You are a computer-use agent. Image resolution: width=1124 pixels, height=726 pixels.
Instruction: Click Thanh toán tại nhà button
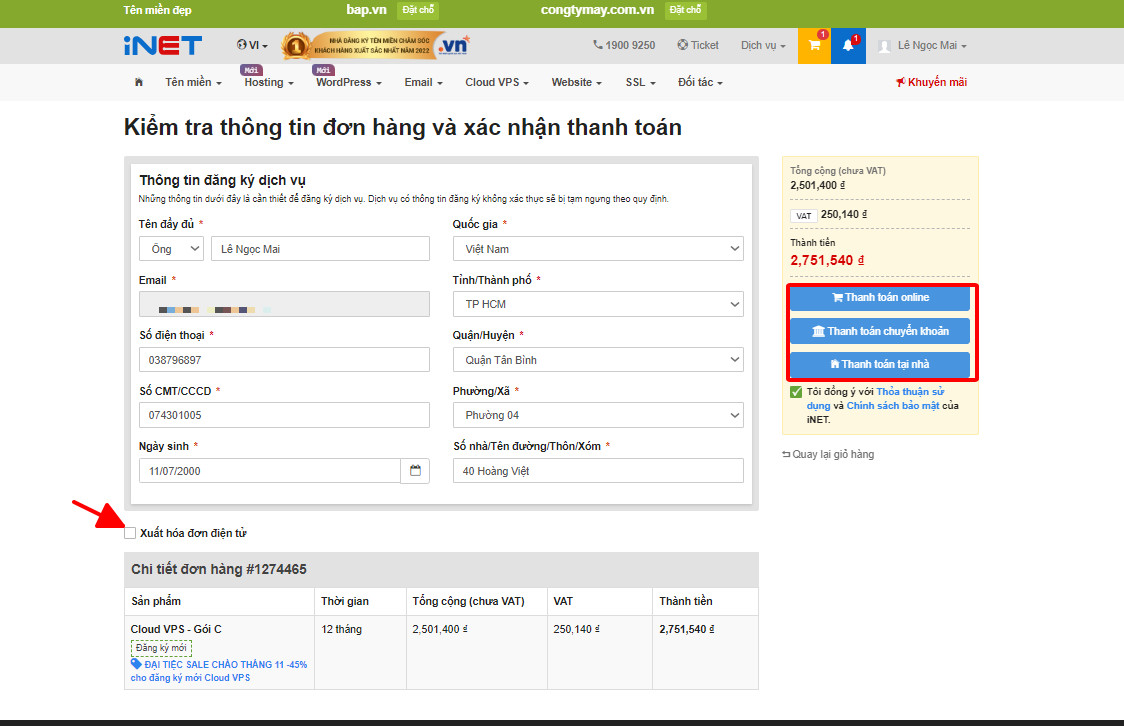point(880,364)
